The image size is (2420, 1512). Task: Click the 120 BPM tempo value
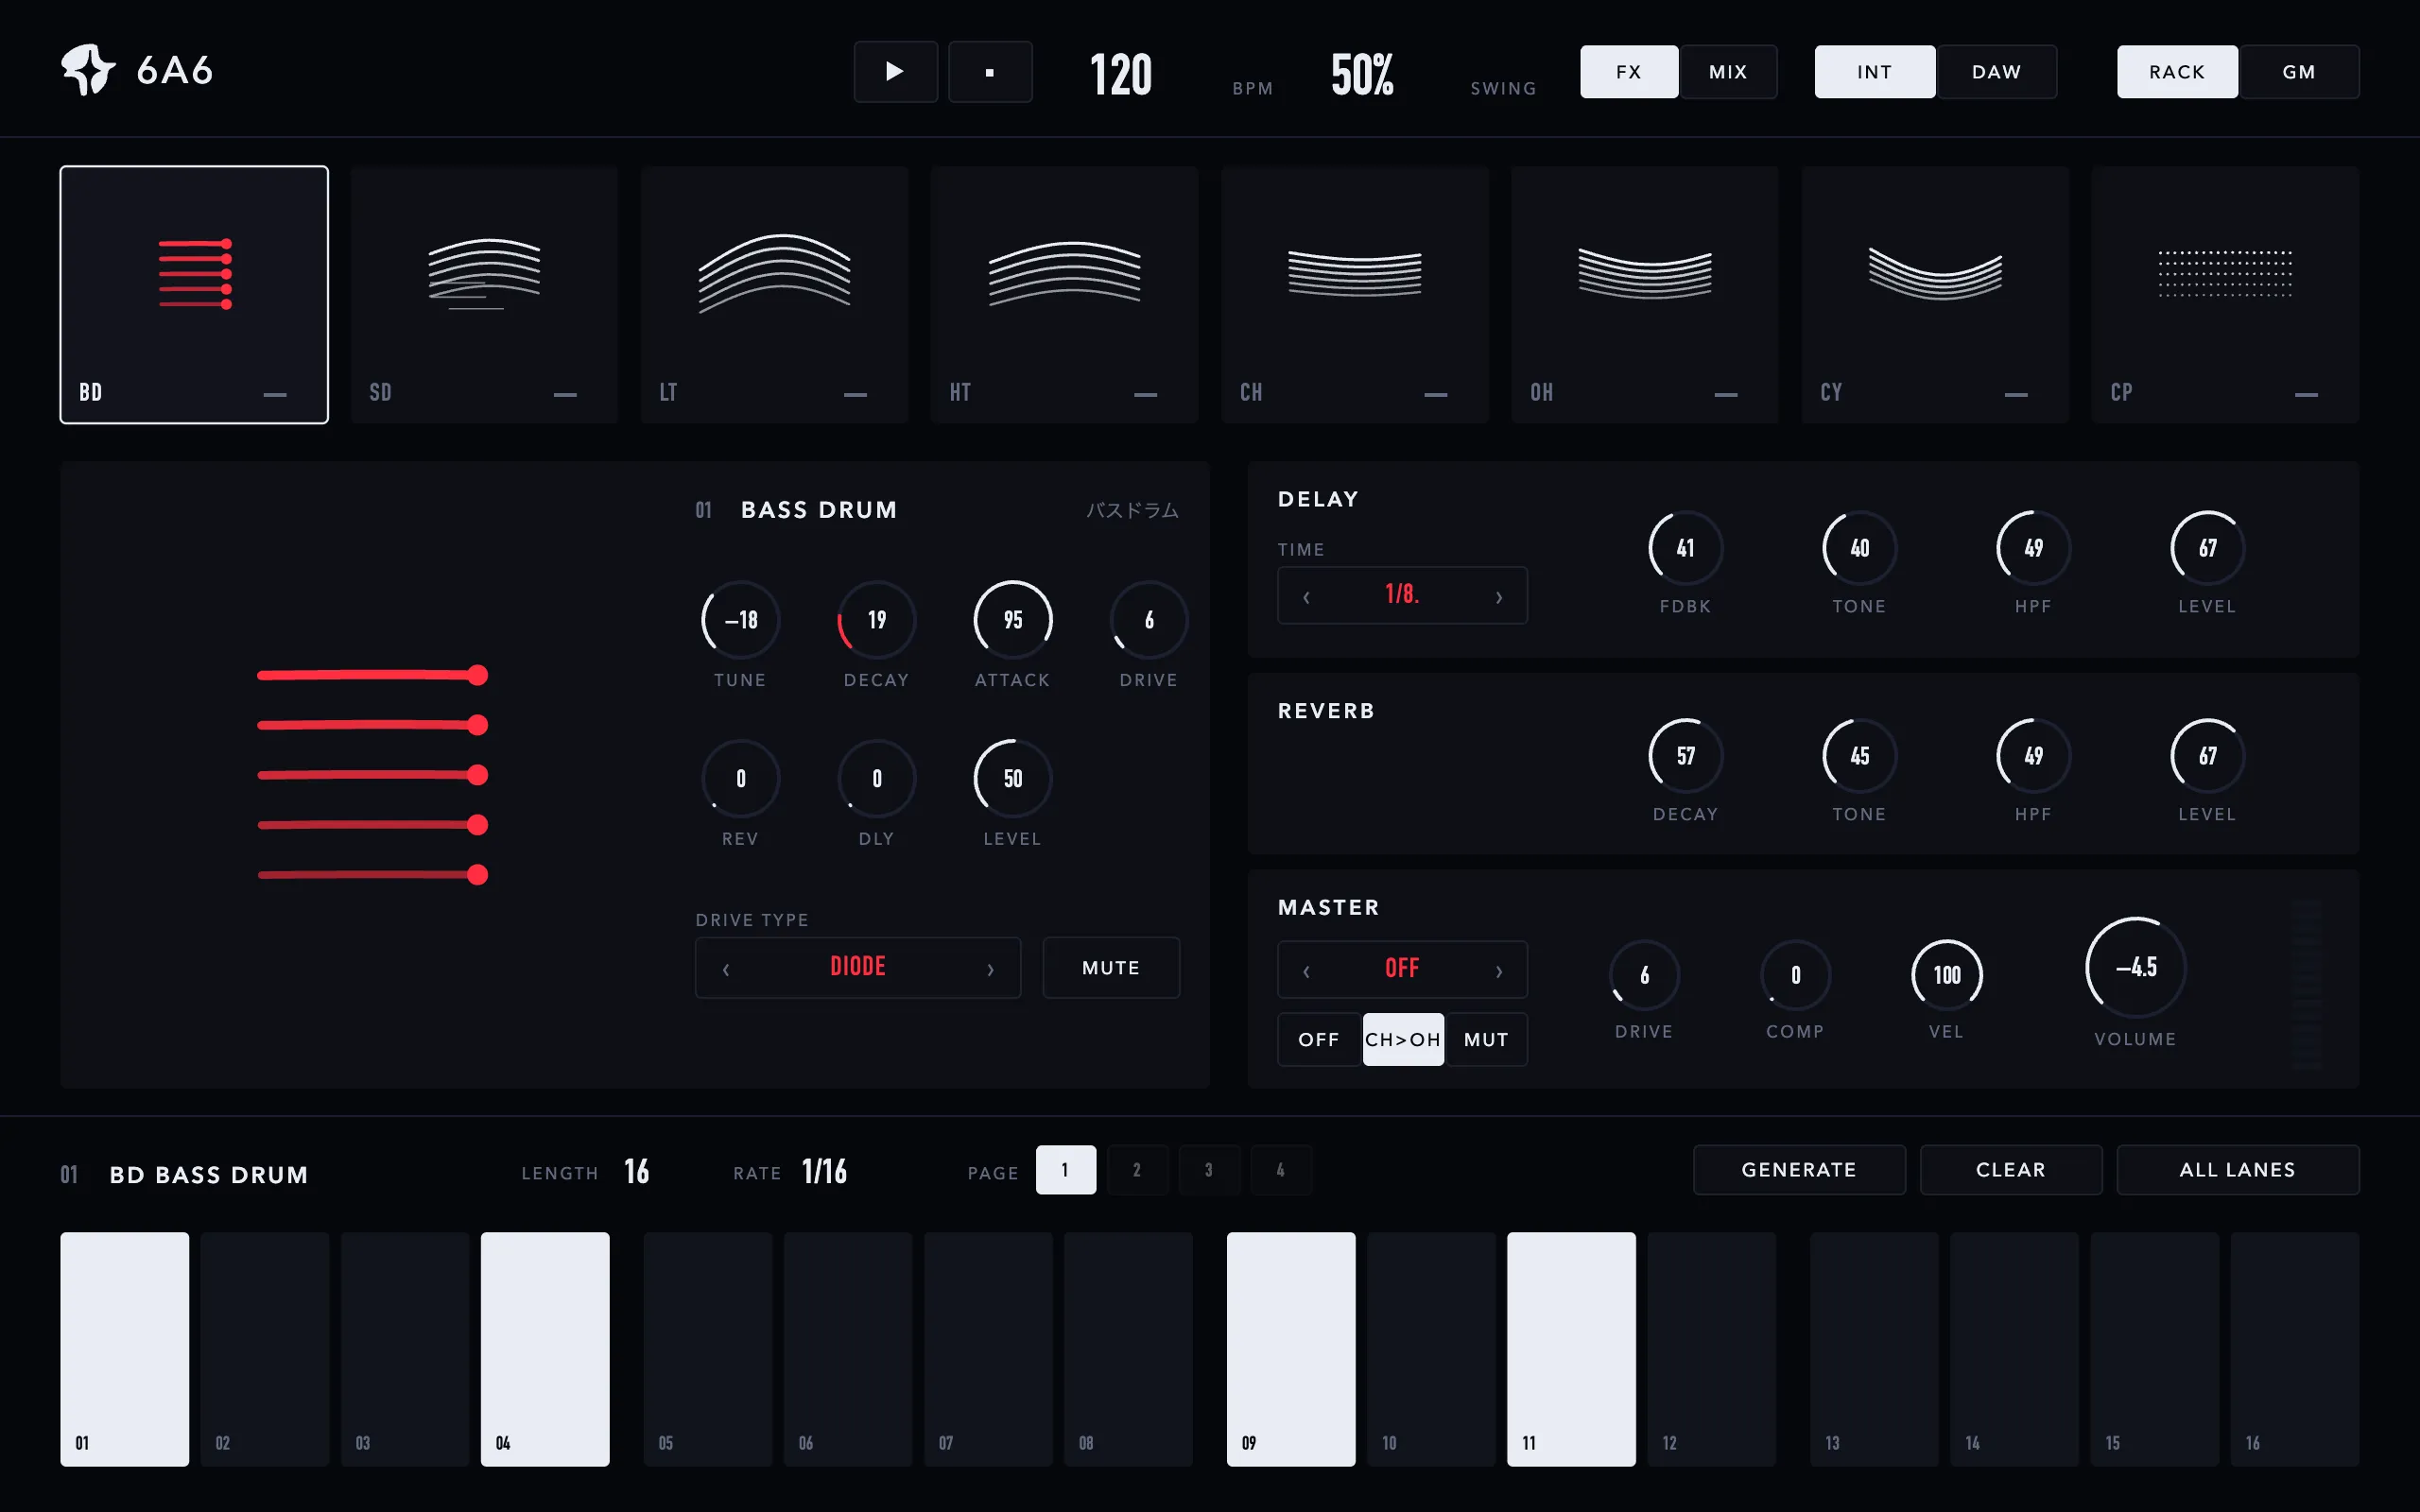(x=1121, y=75)
